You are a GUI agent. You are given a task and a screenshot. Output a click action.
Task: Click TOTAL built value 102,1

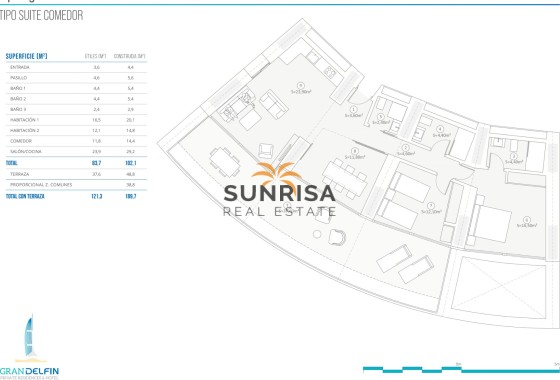pos(131,163)
